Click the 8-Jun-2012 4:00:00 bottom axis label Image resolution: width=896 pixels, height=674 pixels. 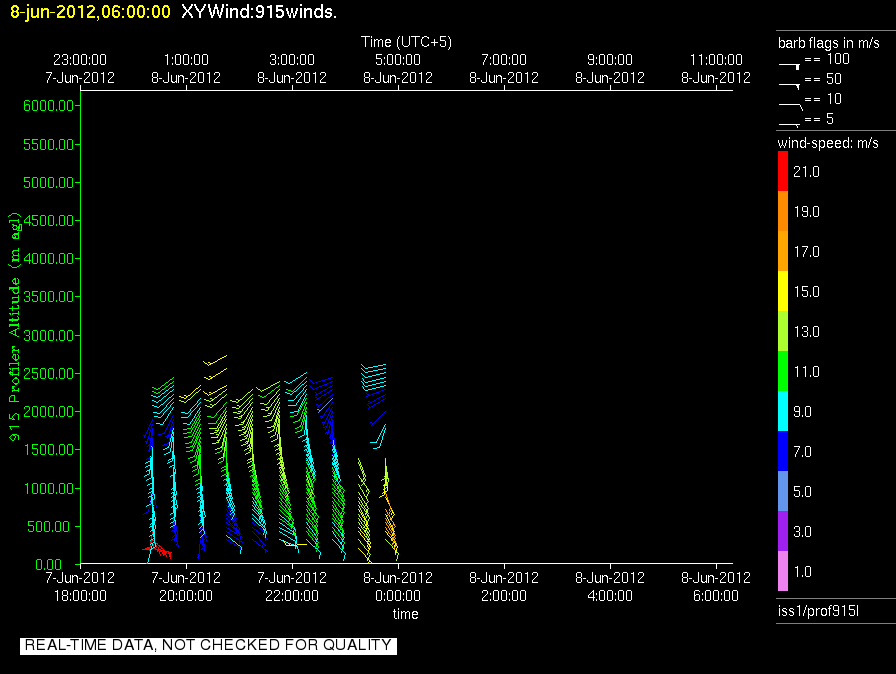[610, 587]
